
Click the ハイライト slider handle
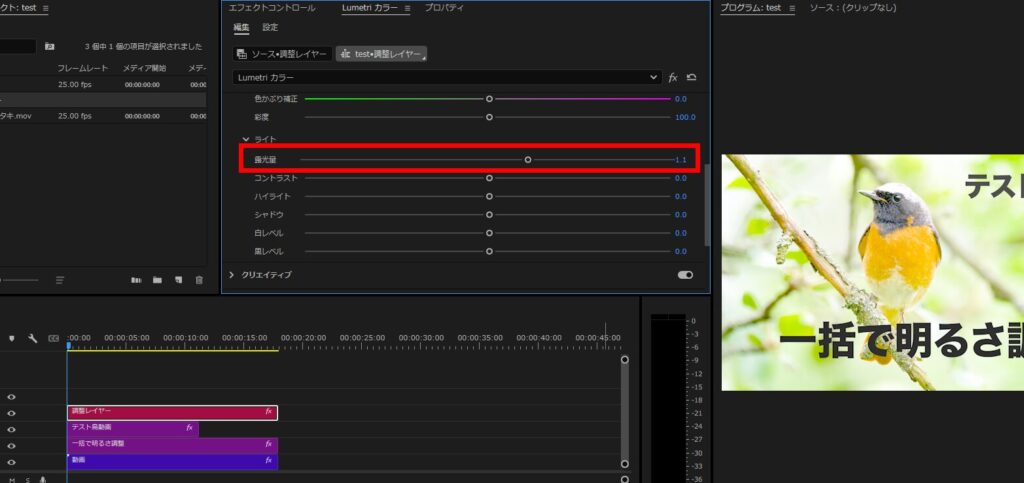[x=489, y=196]
